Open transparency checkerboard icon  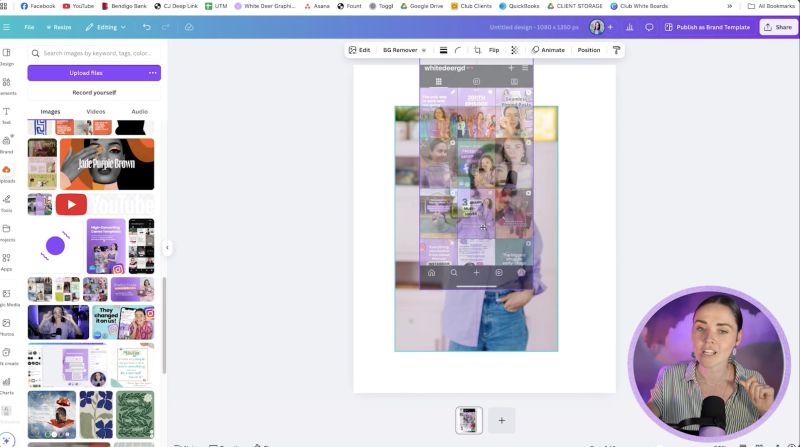click(x=515, y=50)
